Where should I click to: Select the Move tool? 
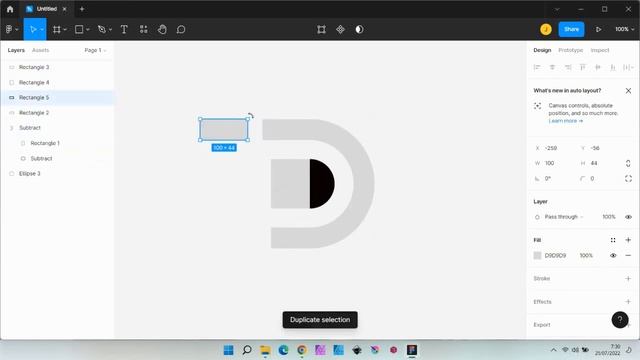[33, 29]
